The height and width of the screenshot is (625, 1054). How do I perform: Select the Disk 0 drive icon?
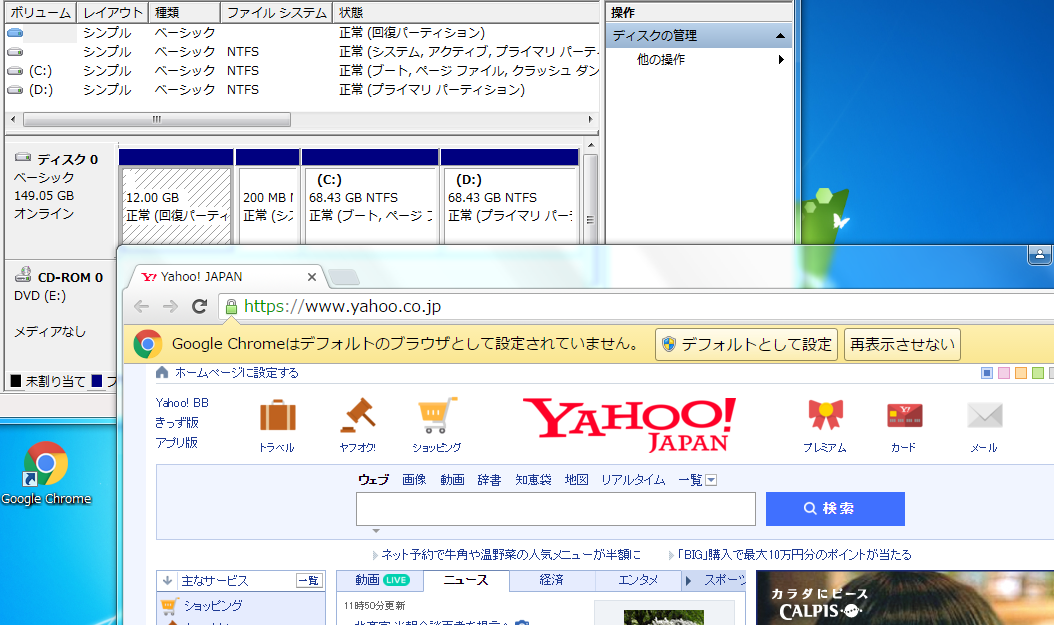24,157
